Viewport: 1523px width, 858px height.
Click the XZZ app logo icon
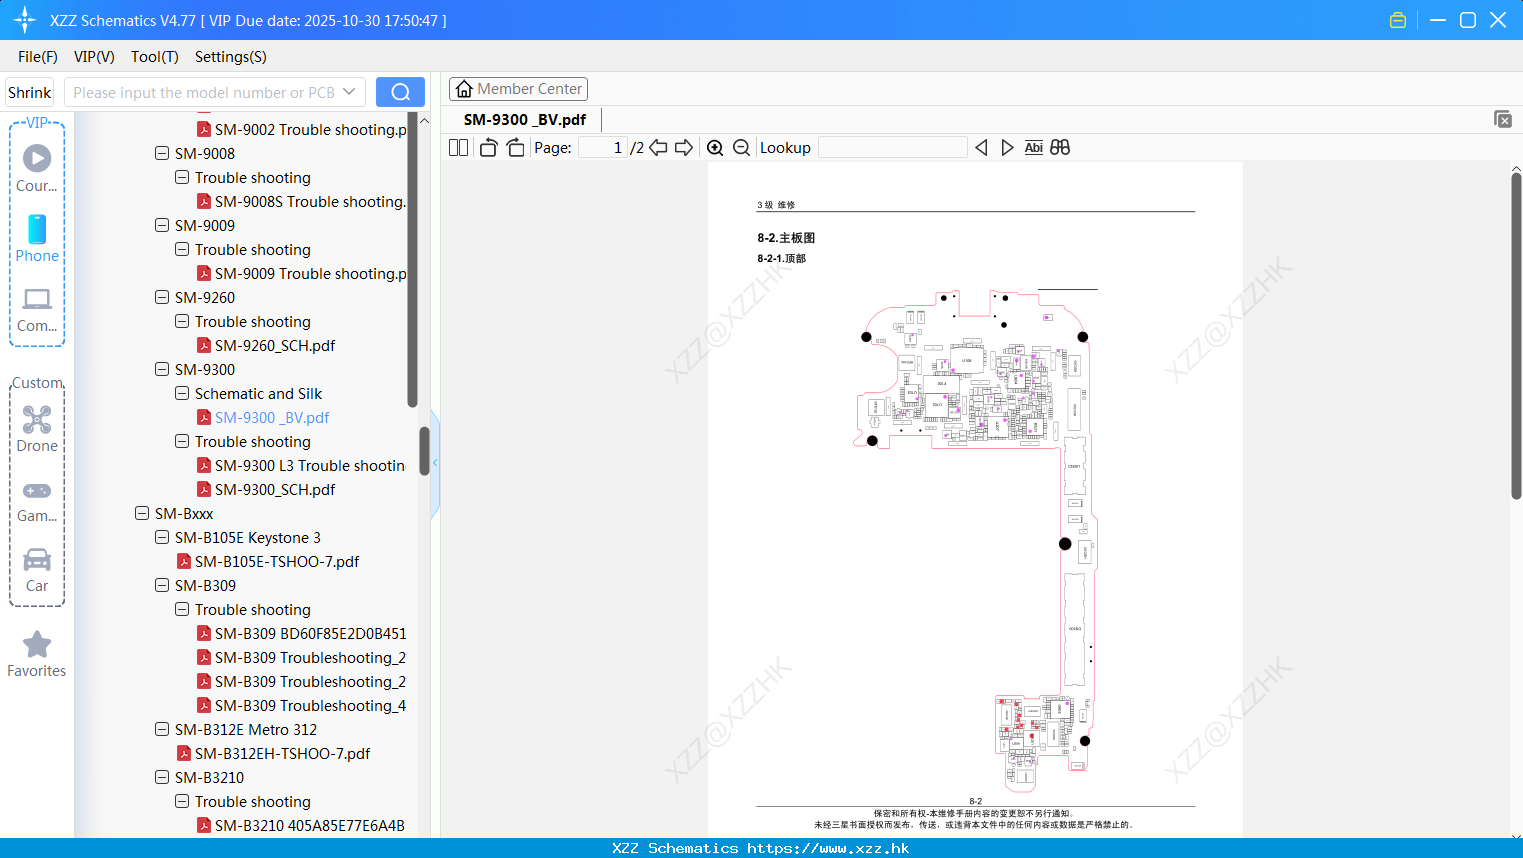(24, 20)
